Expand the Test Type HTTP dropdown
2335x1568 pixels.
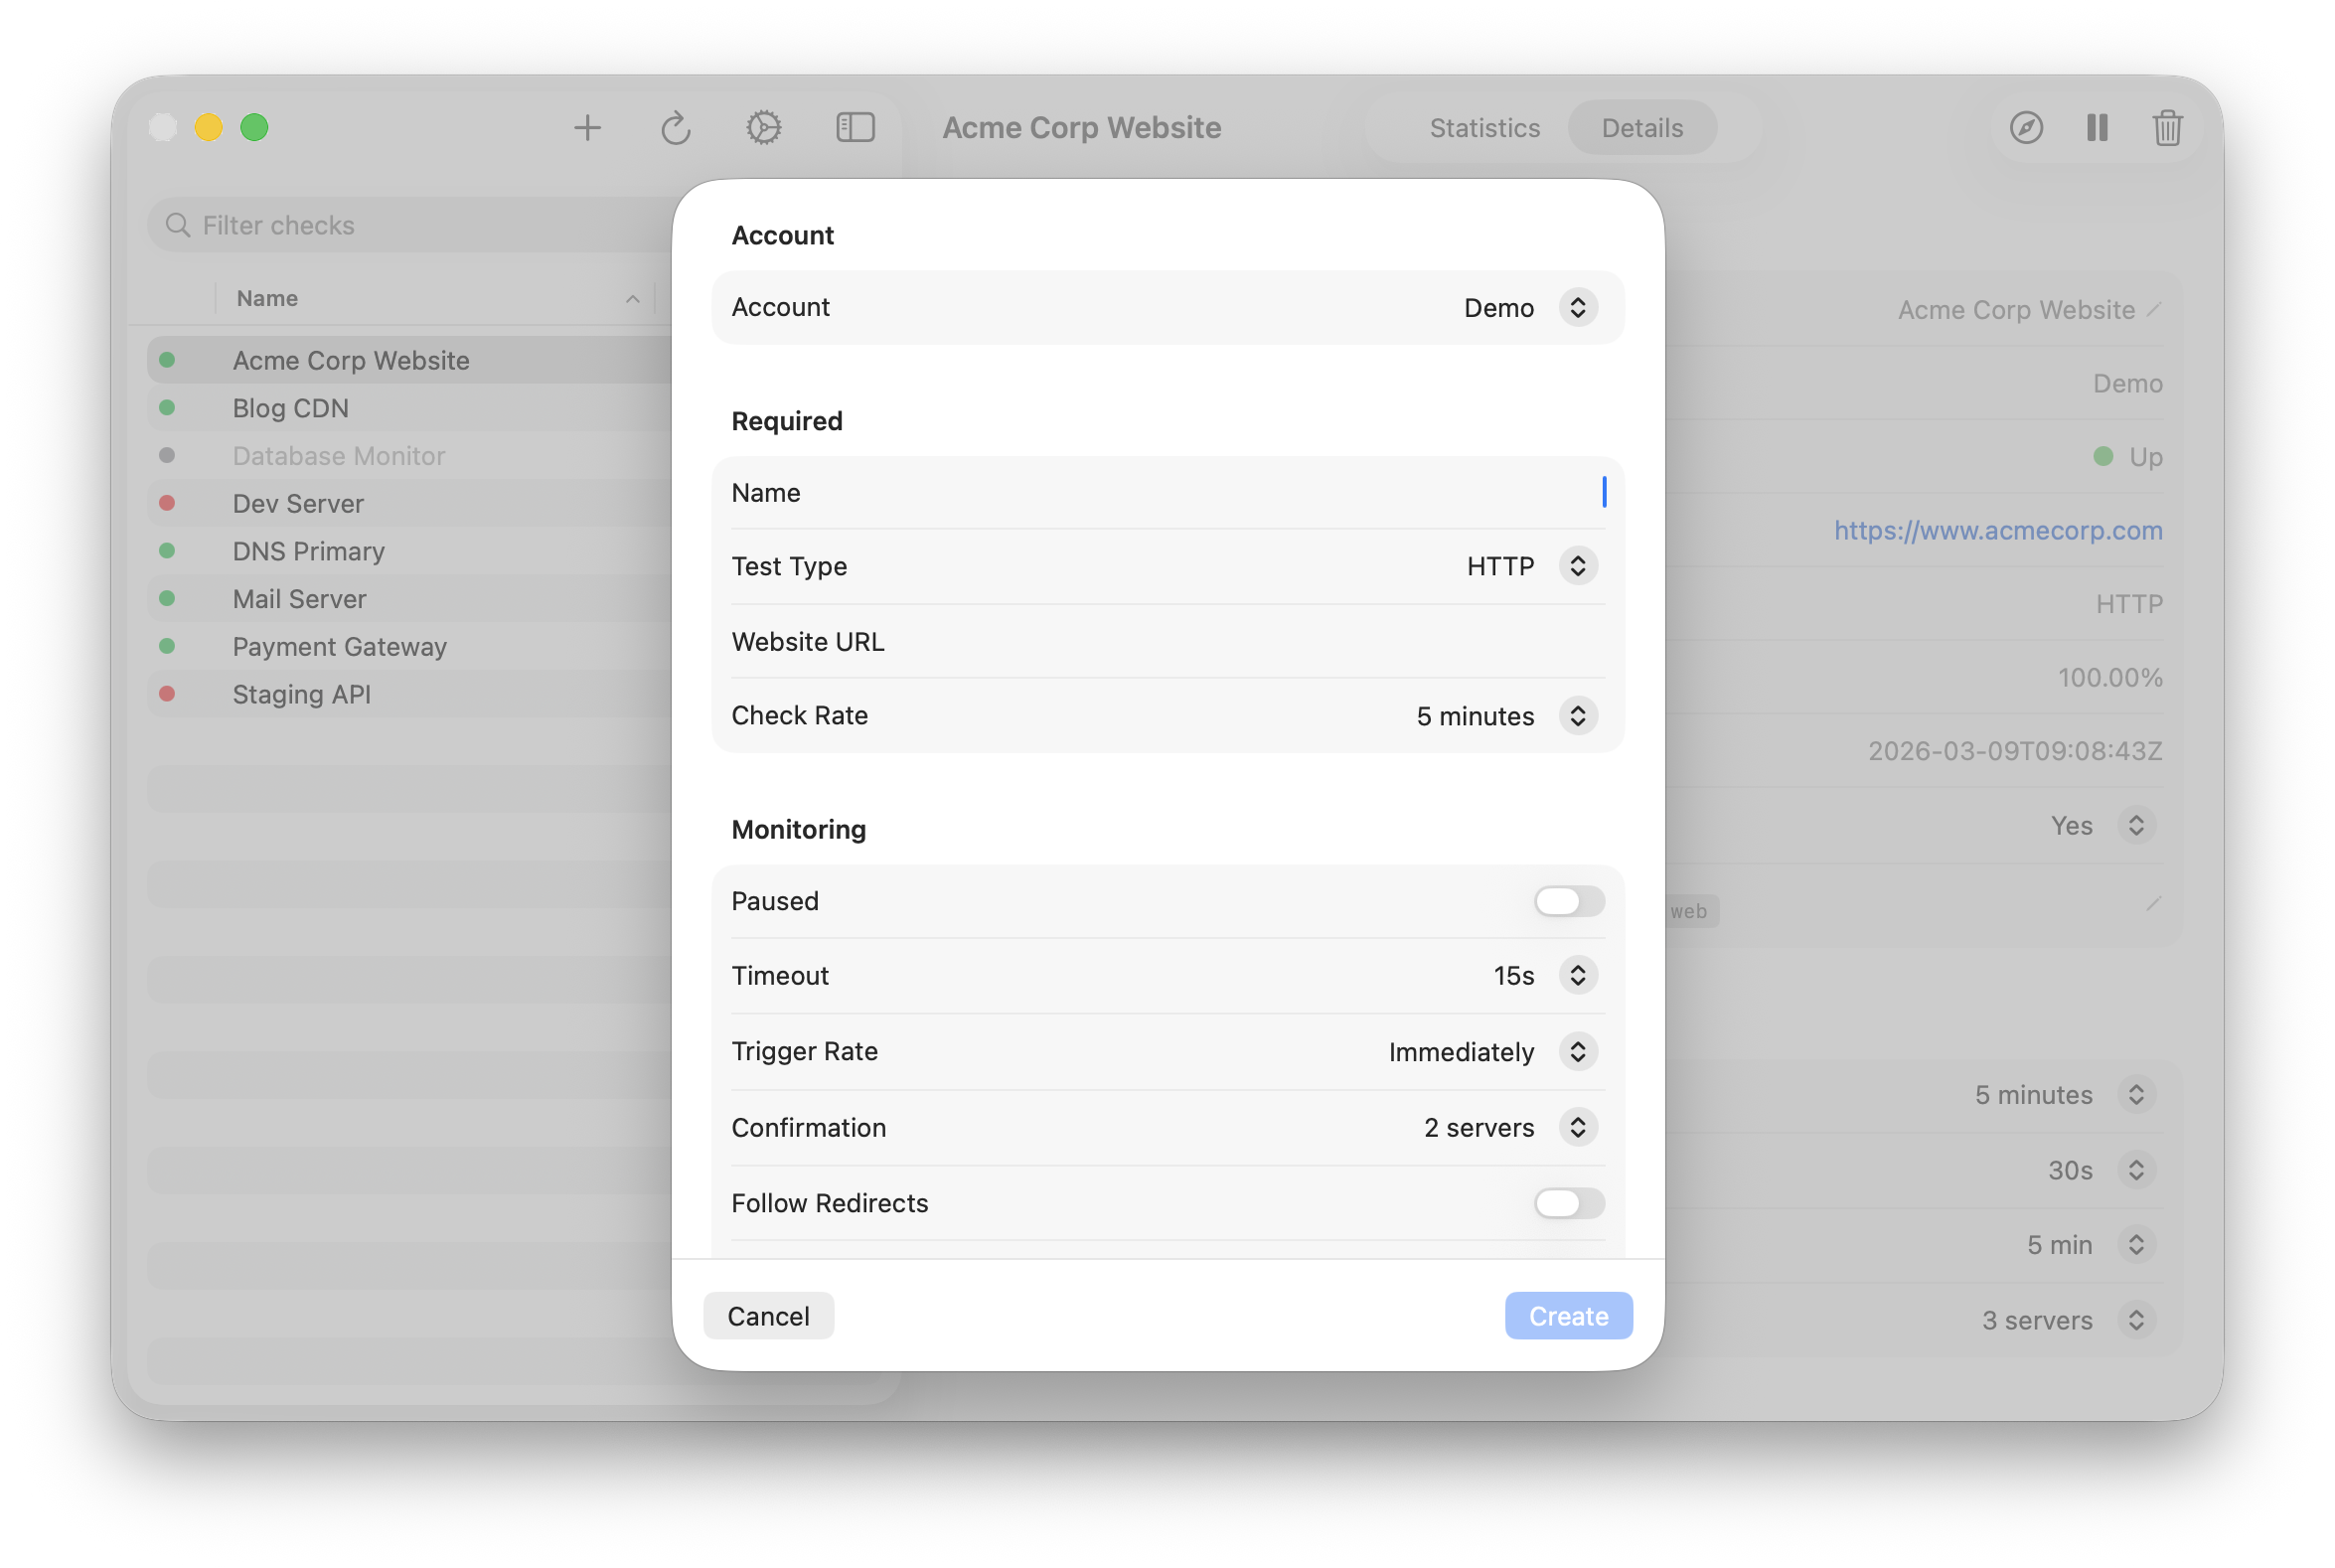click(x=1577, y=566)
